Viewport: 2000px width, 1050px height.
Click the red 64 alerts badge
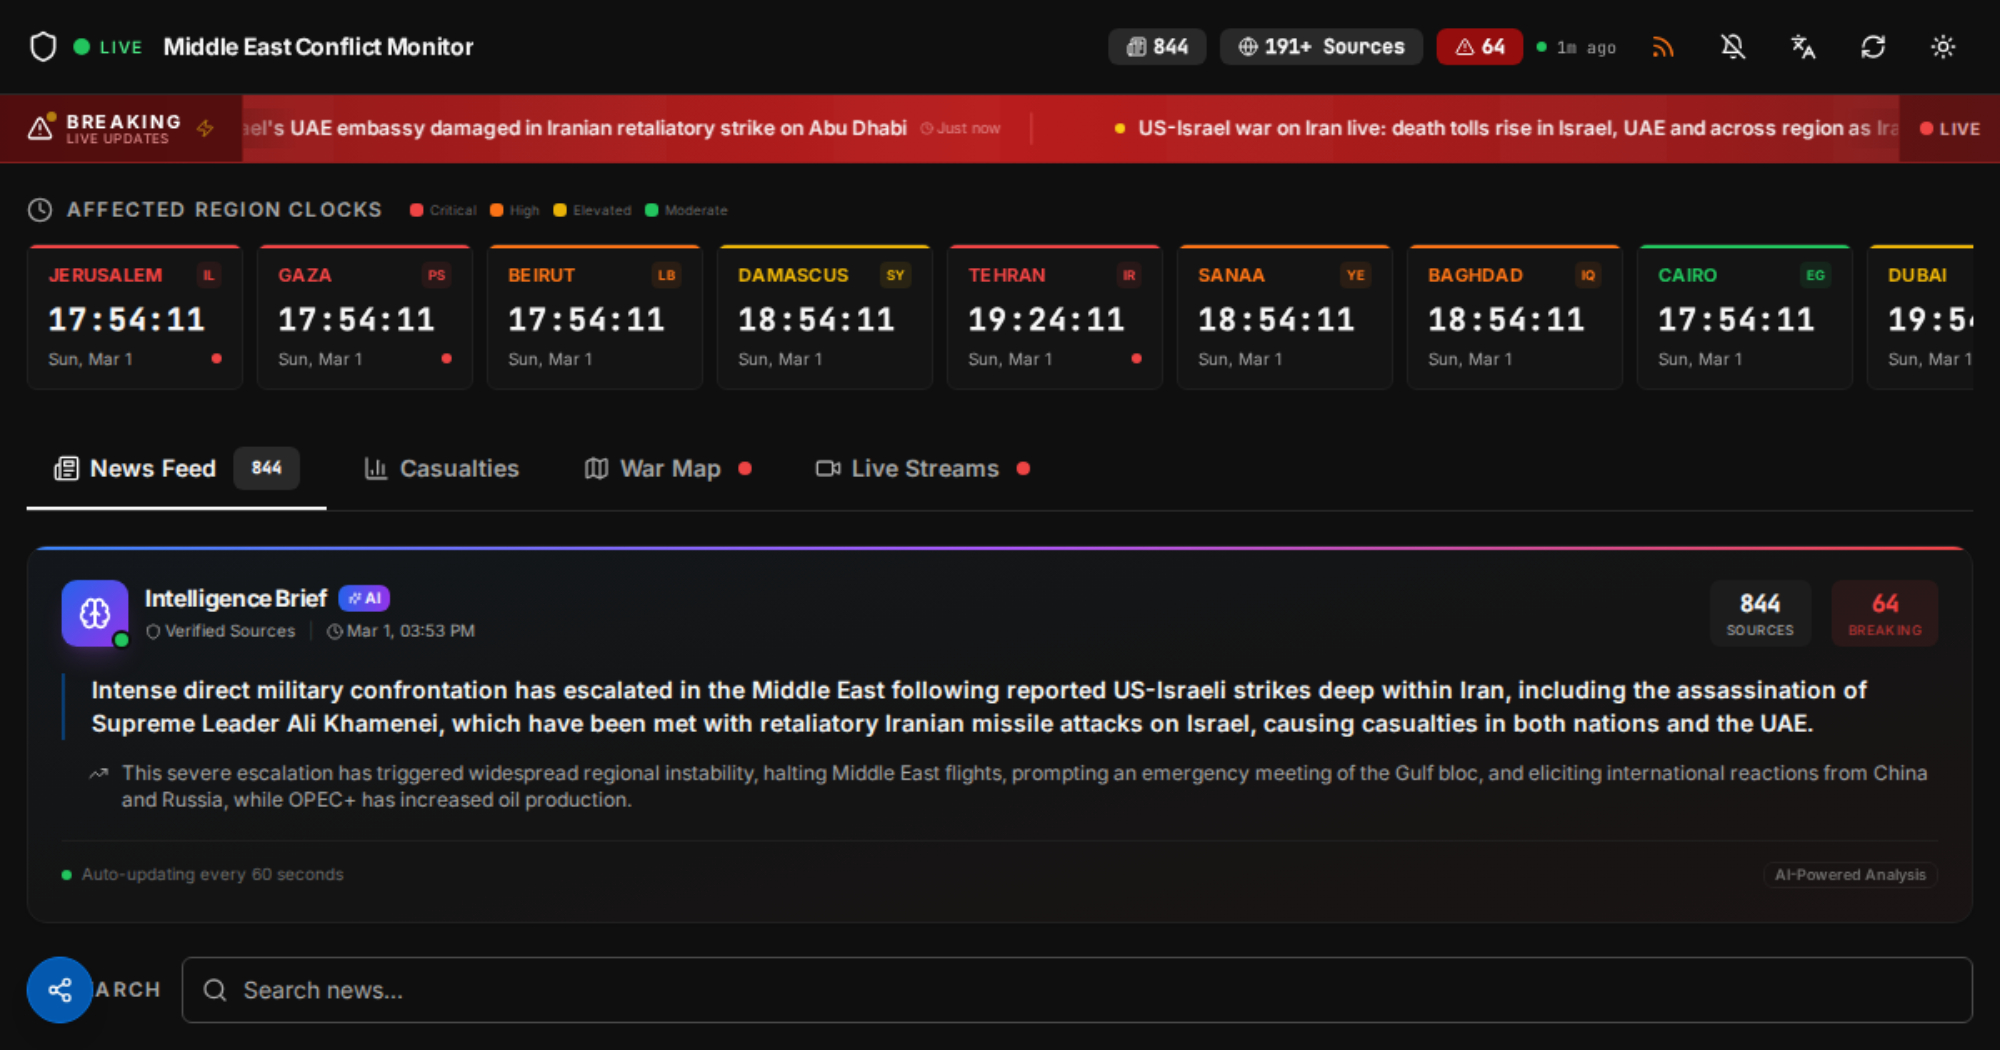pos(1479,47)
